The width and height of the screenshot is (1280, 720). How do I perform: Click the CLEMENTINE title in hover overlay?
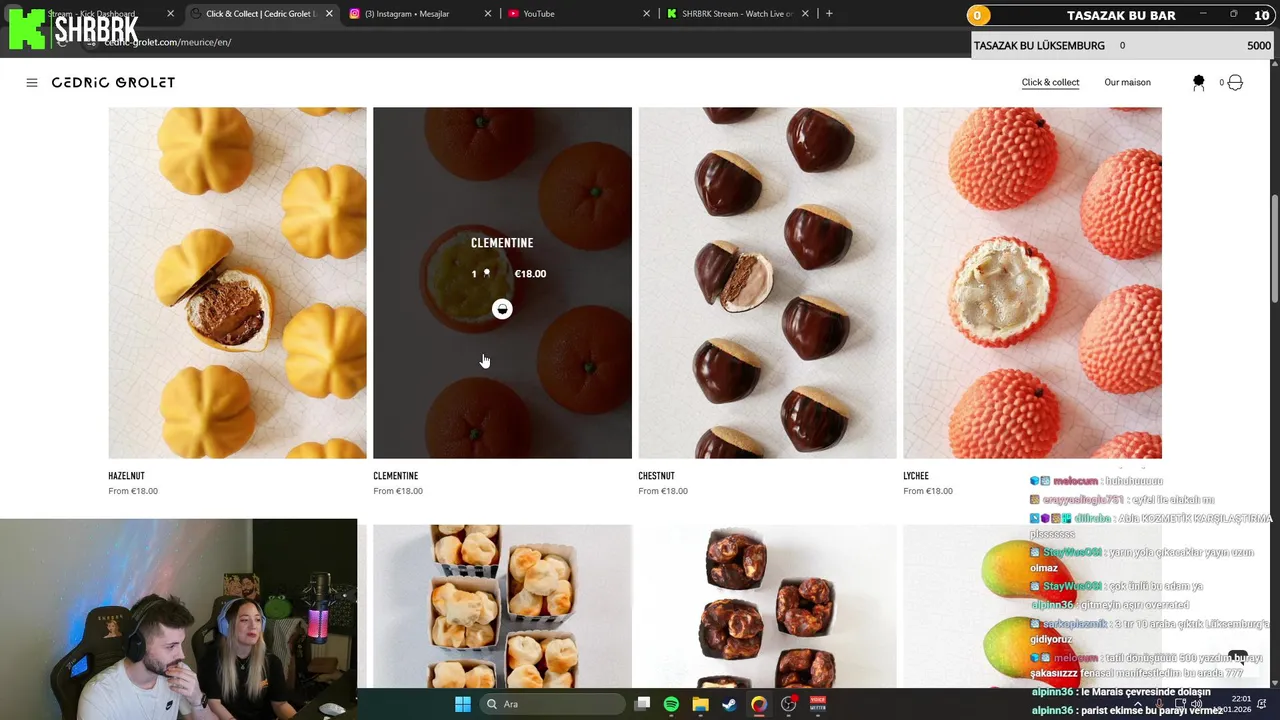[502, 243]
